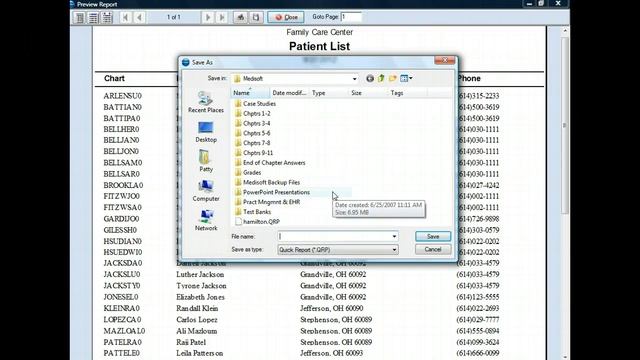The width and height of the screenshot is (640, 360).
Task: Click the fit-to-width zoom icon
Action: [107, 18]
